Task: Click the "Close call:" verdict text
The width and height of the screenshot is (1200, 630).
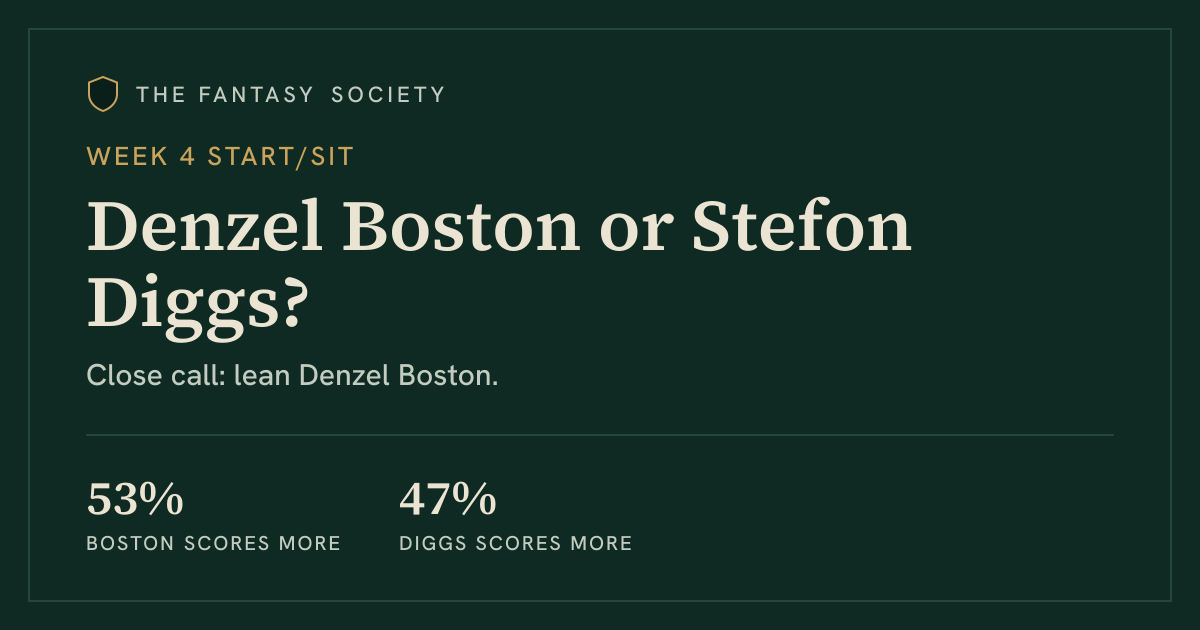Action: (156, 376)
